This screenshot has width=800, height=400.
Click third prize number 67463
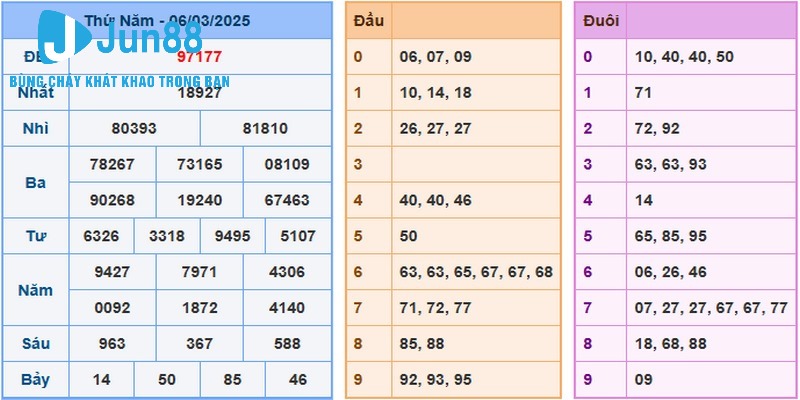(x=286, y=200)
